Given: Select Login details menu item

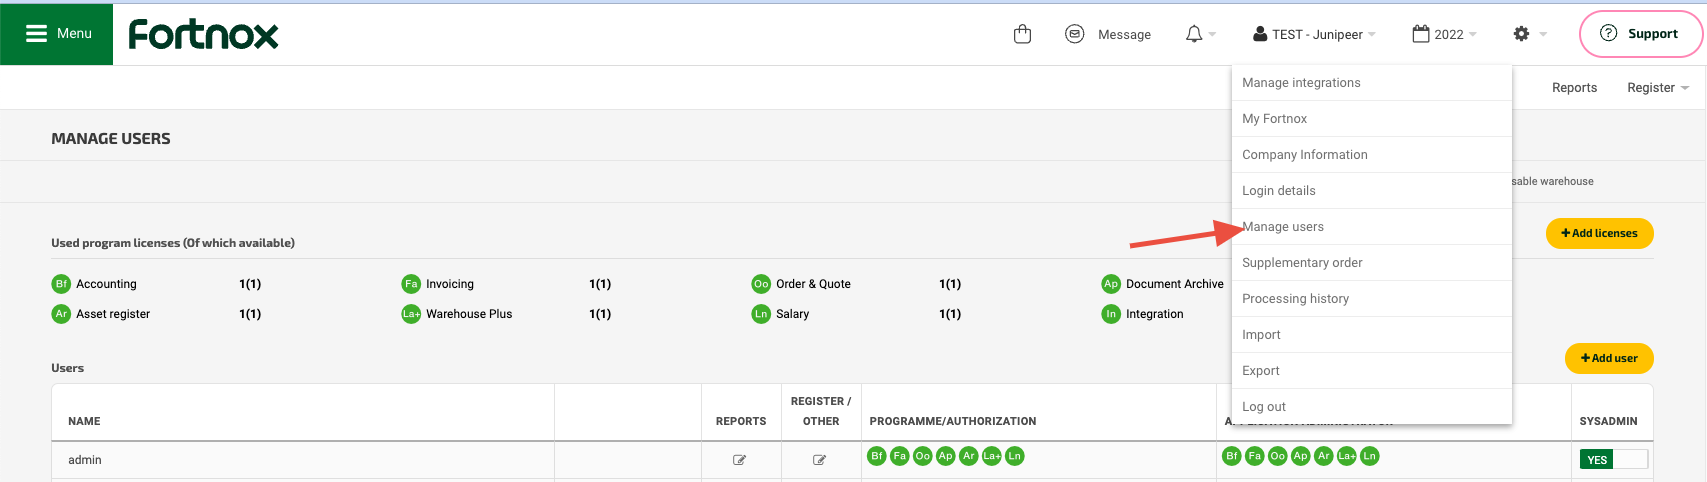Looking at the screenshot, I should pos(1371,191).
